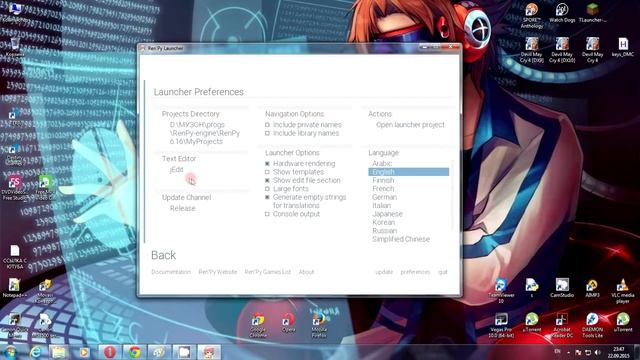Open the volume control in system tray
The image size is (640, 360).
click(598, 352)
